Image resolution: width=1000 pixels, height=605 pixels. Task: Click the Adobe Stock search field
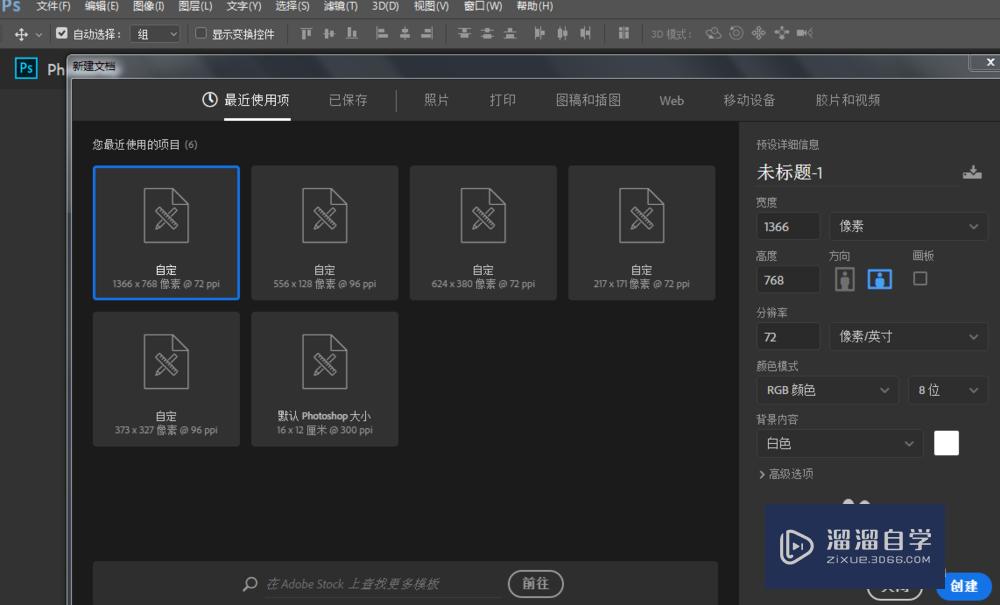click(x=383, y=584)
